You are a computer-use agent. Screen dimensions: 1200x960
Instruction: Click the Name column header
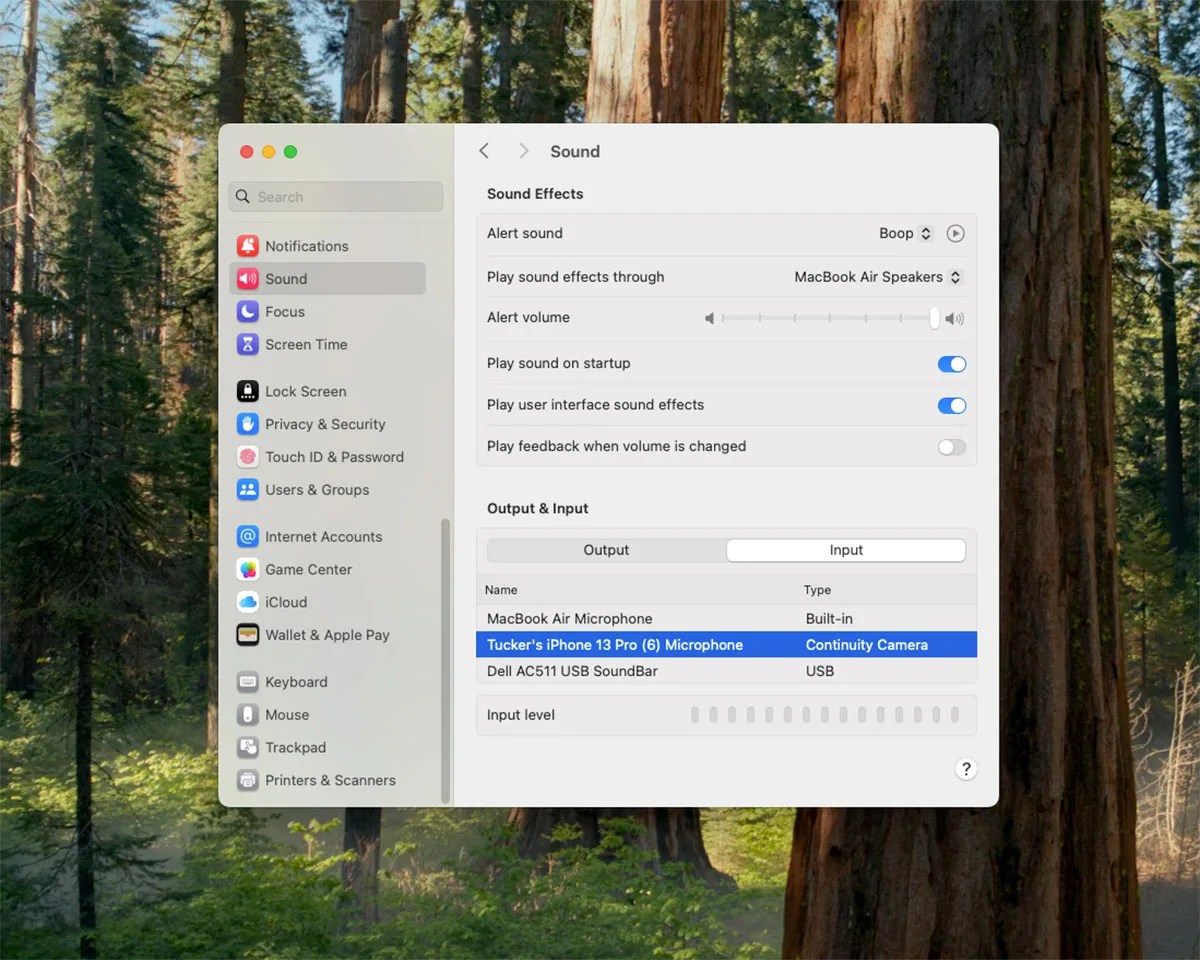[x=501, y=590]
